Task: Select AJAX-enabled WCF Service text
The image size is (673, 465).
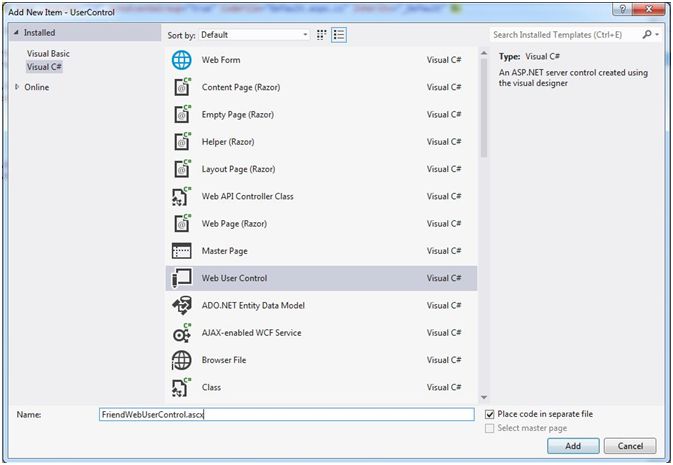Action: [252, 333]
